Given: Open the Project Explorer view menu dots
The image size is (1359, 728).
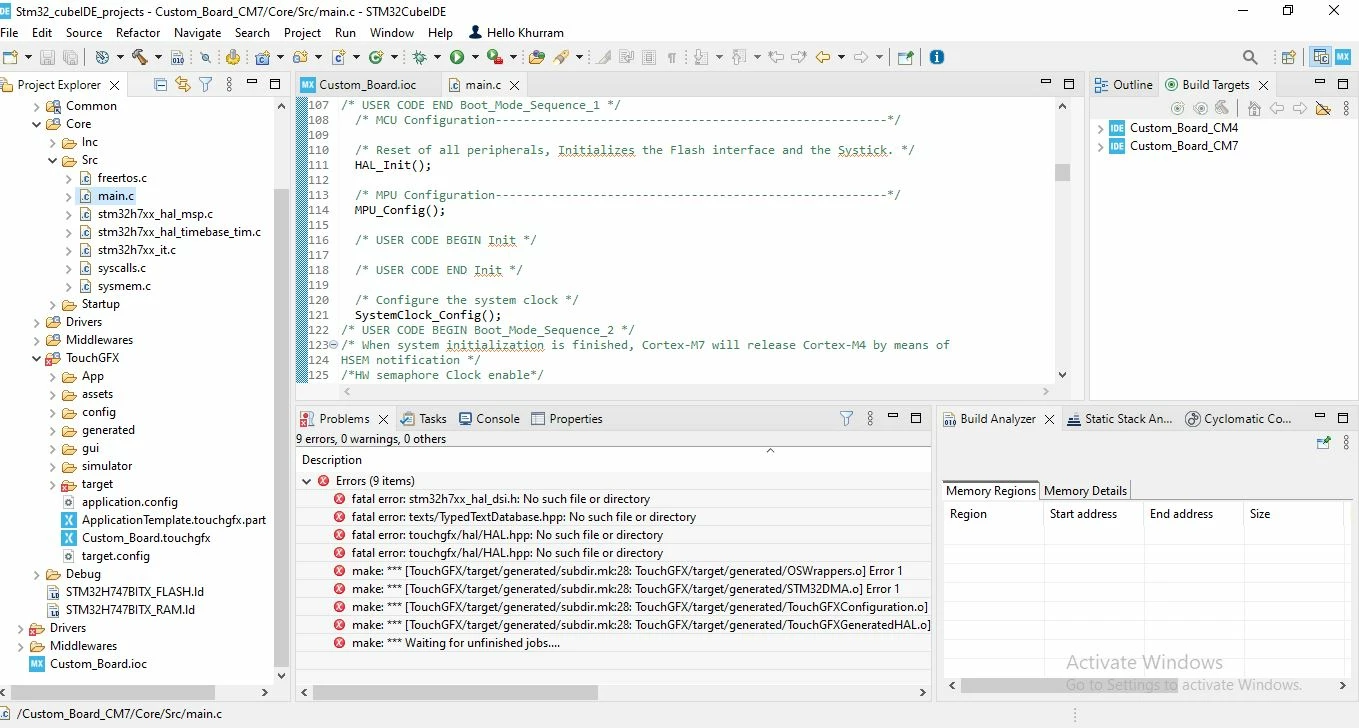Looking at the screenshot, I should (228, 85).
